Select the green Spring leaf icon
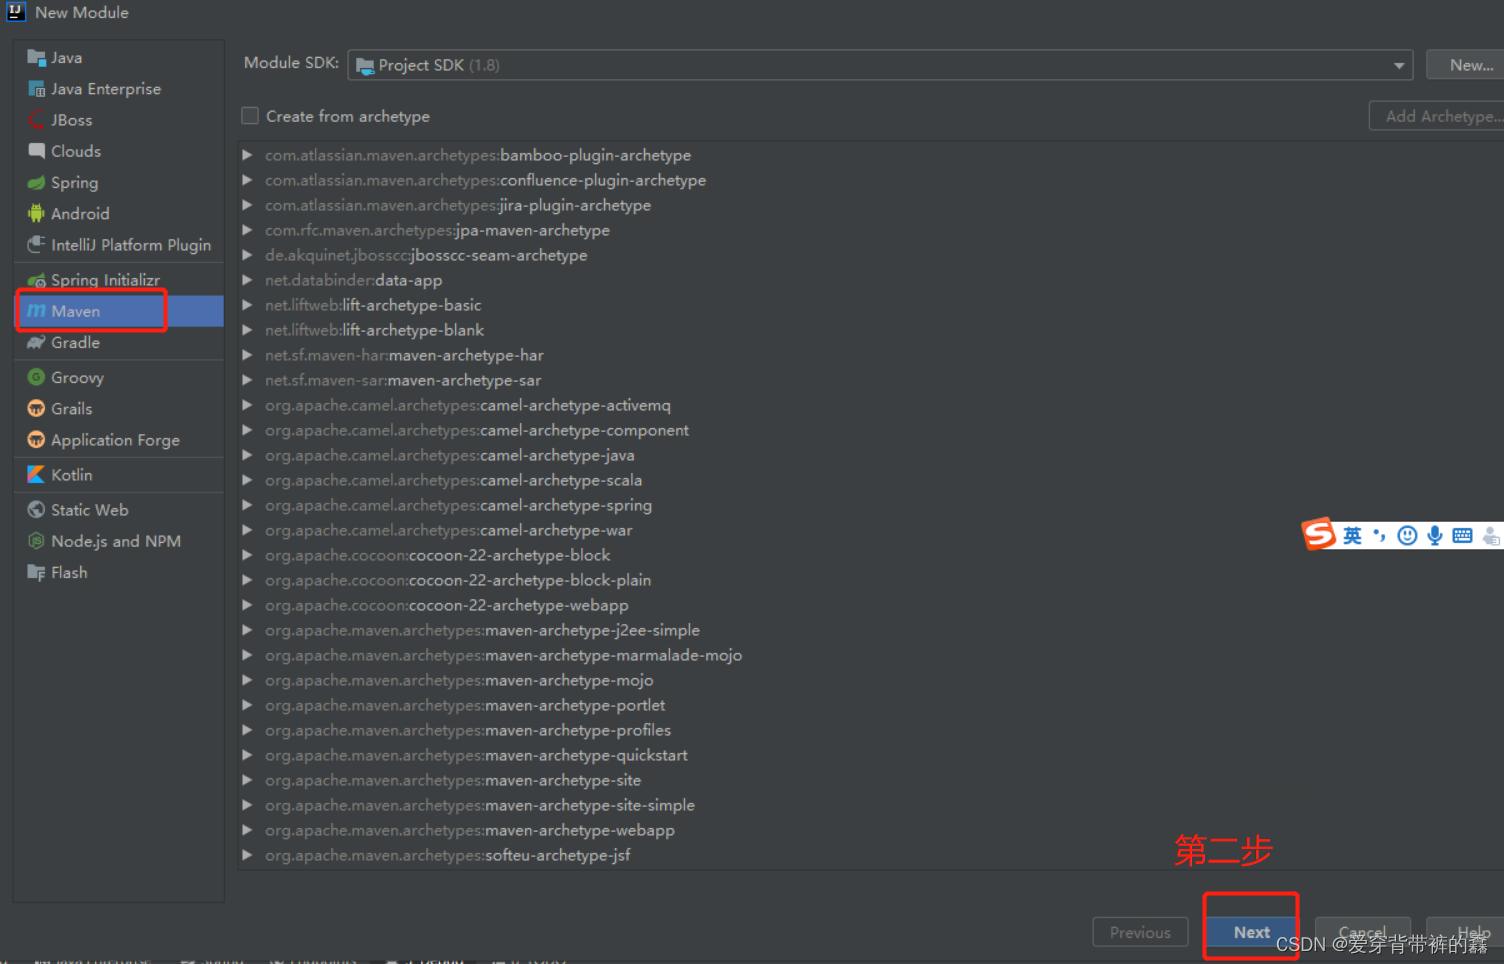This screenshot has height=964, width=1504. click(36, 183)
